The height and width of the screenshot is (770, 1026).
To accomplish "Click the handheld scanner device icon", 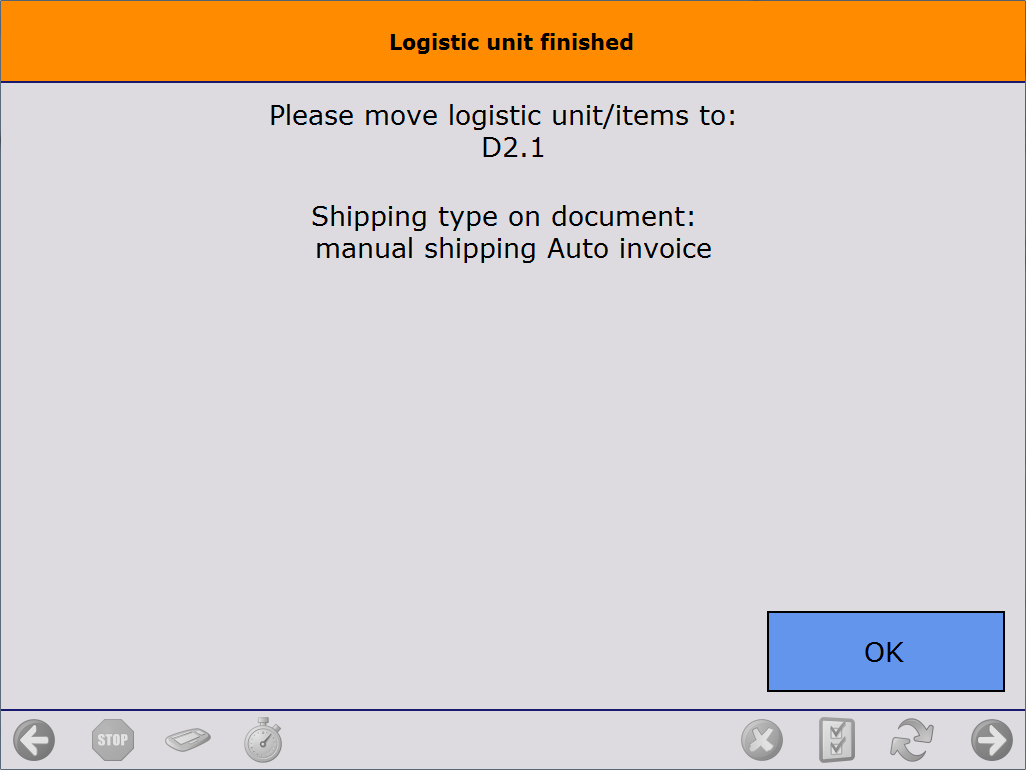I will pyautogui.click(x=188, y=741).
